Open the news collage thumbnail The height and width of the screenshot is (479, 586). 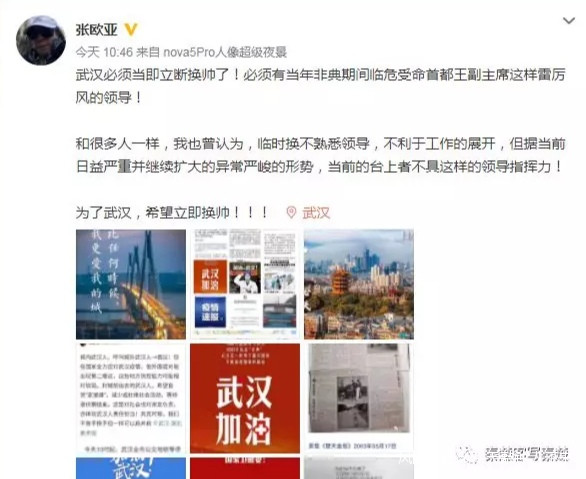tap(245, 284)
